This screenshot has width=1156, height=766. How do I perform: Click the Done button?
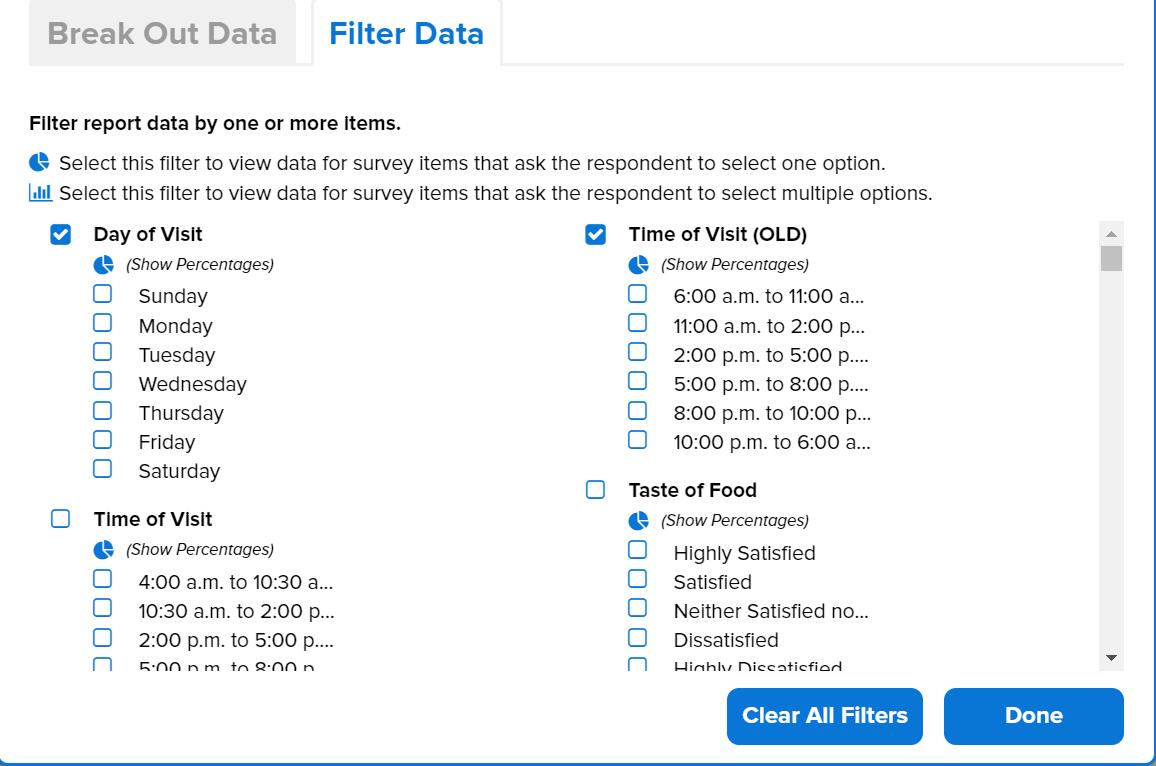click(x=1033, y=716)
